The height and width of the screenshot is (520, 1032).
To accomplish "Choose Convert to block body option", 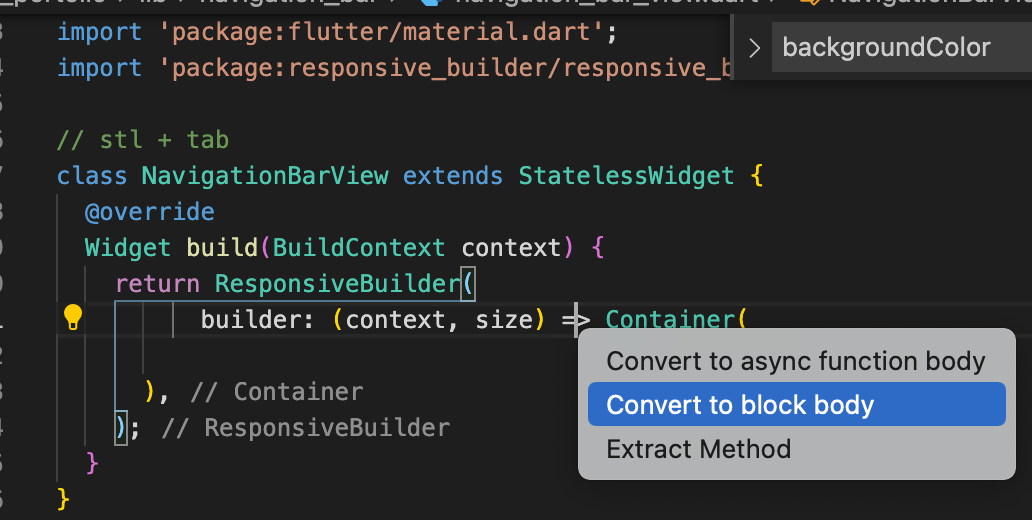I will point(796,405).
